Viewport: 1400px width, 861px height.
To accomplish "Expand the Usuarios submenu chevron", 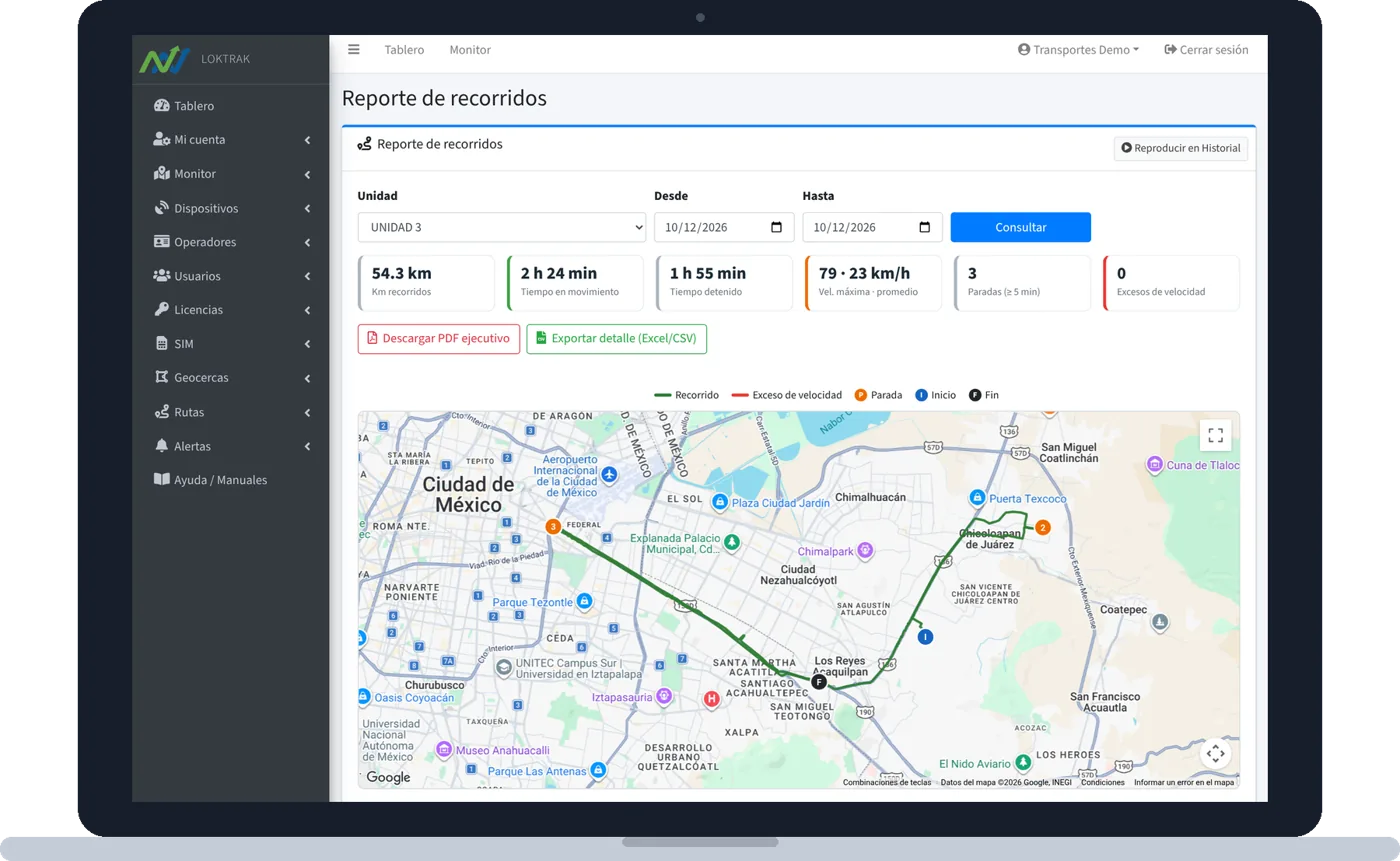I will pos(308,277).
